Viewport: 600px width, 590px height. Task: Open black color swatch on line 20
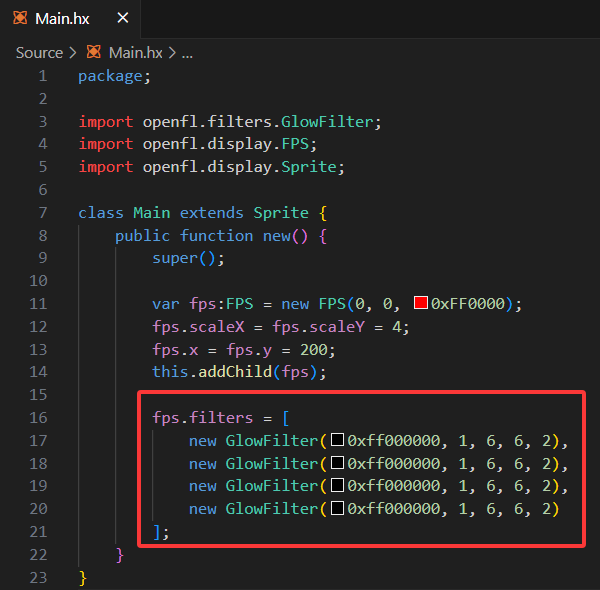(337, 508)
